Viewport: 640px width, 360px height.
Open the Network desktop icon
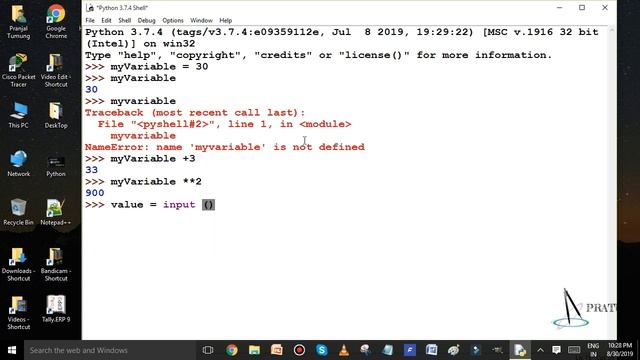coord(18,163)
